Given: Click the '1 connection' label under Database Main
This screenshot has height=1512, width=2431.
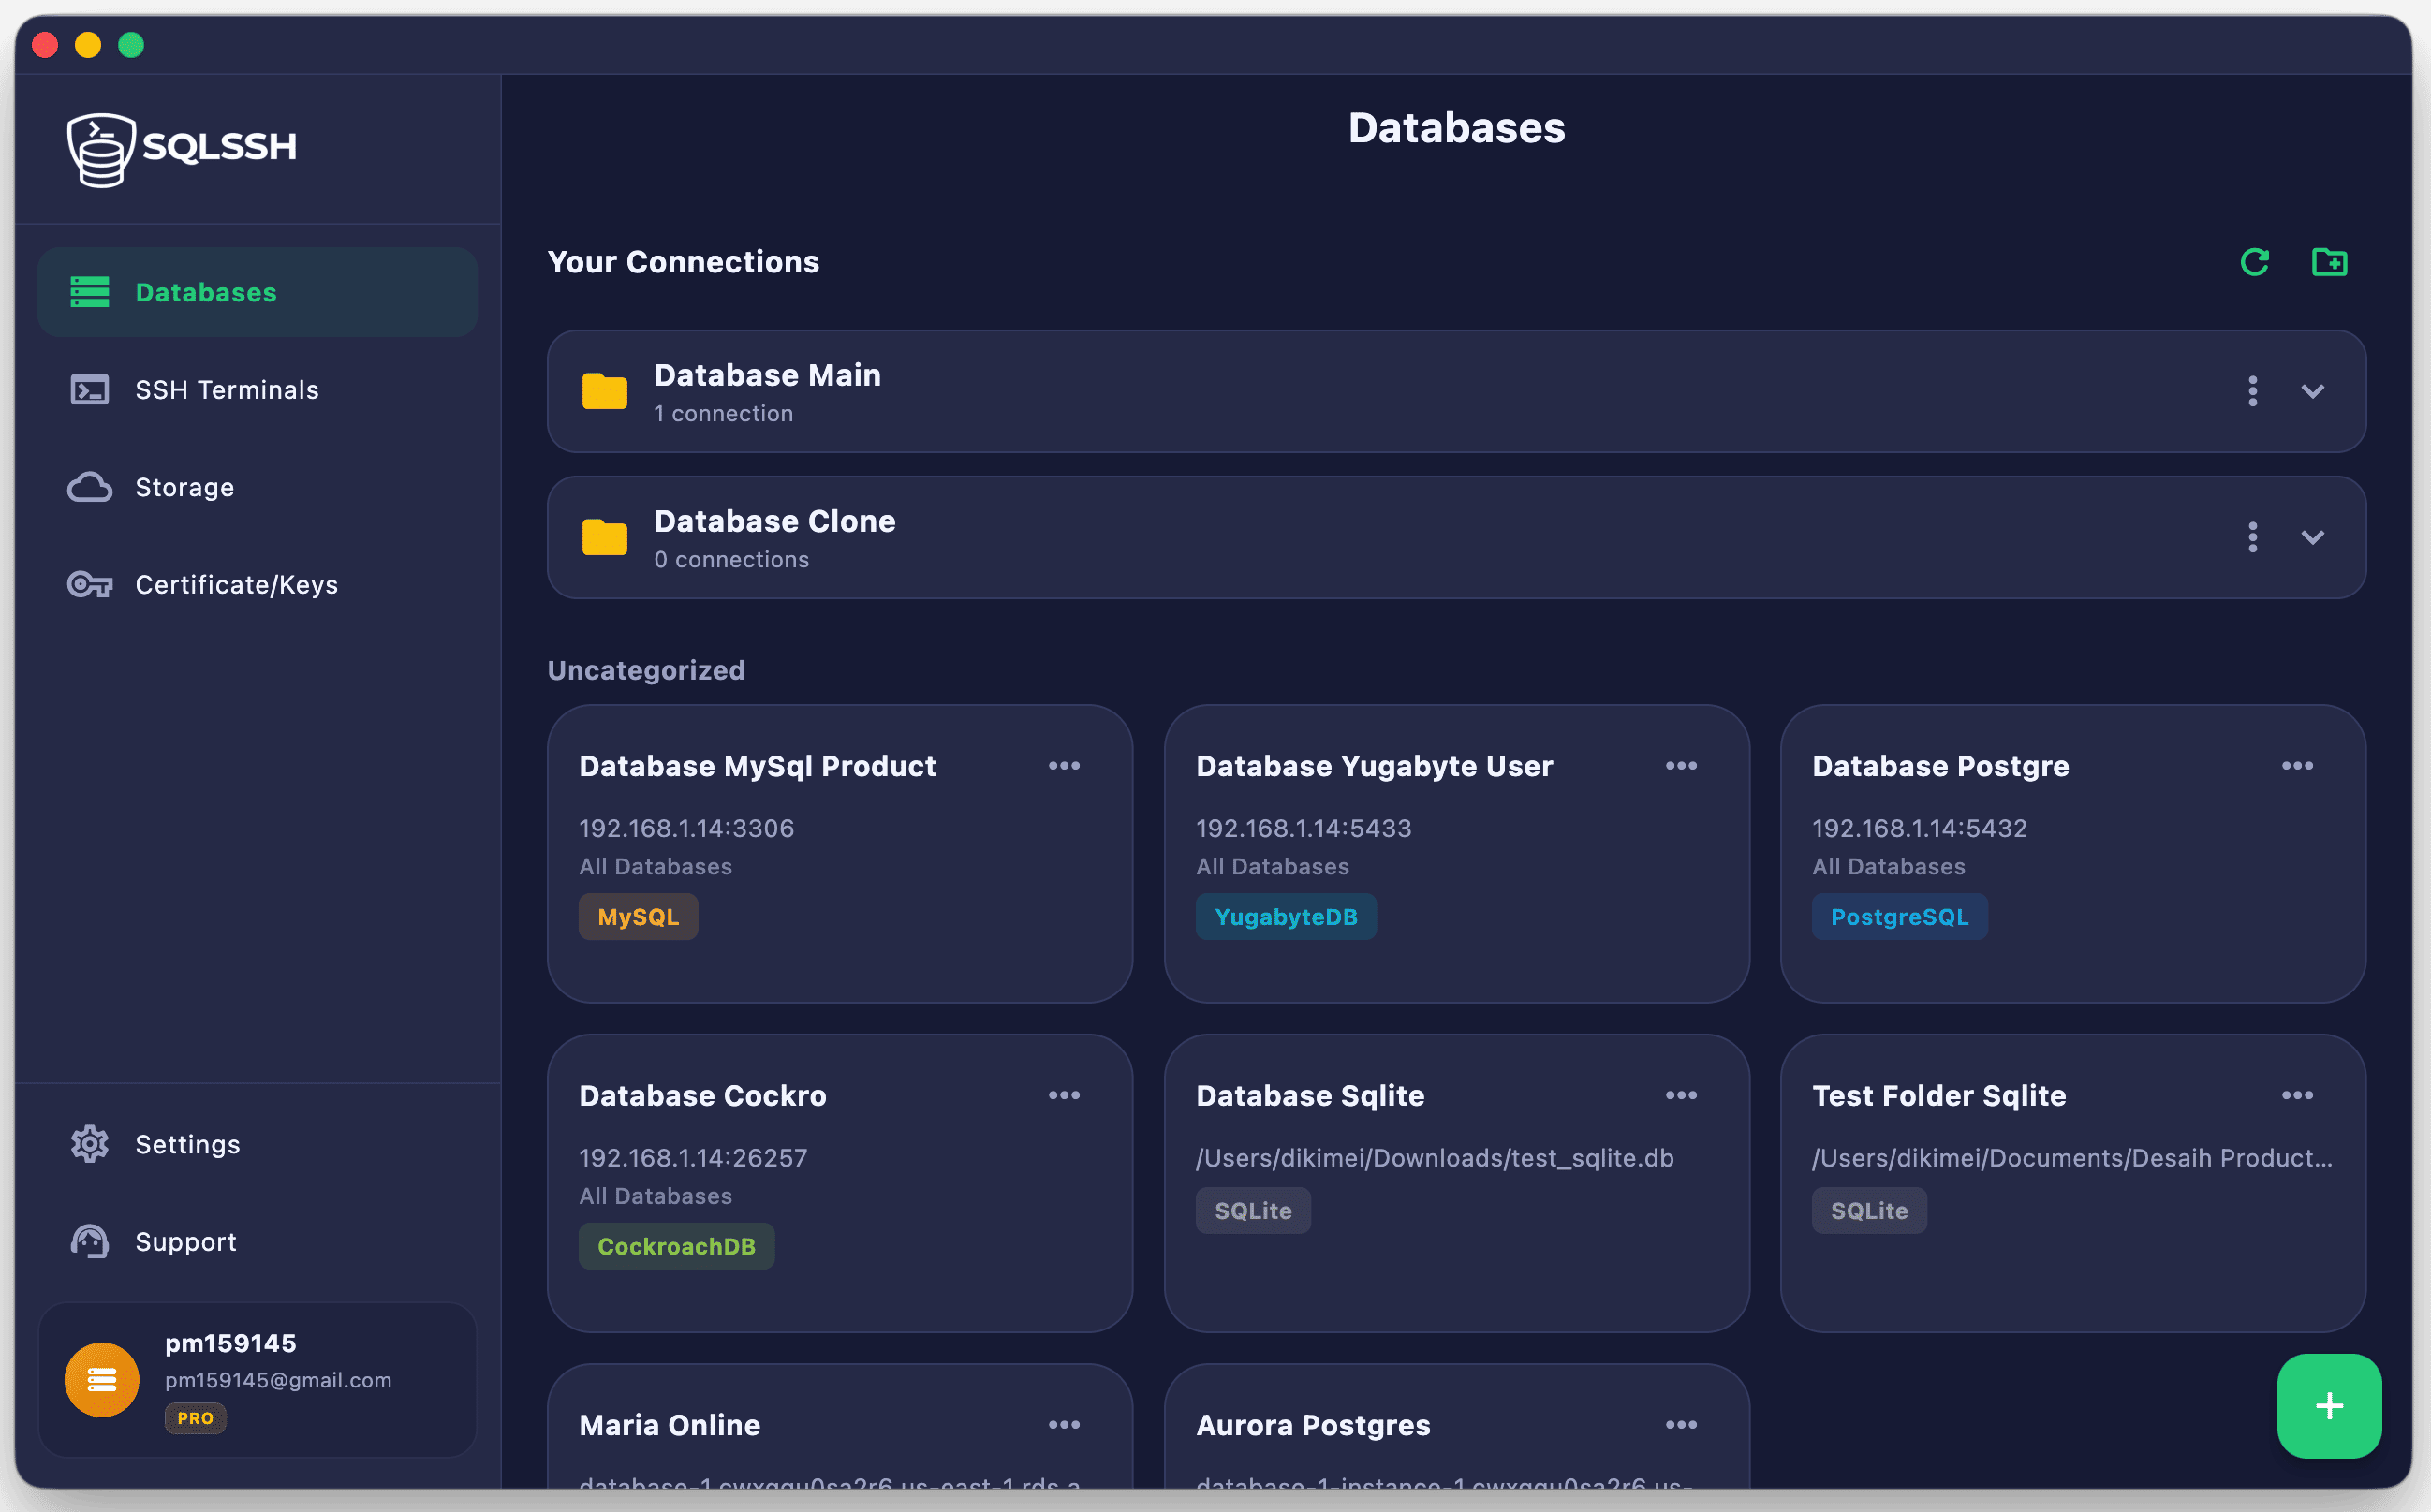Looking at the screenshot, I should tap(723, 413).
